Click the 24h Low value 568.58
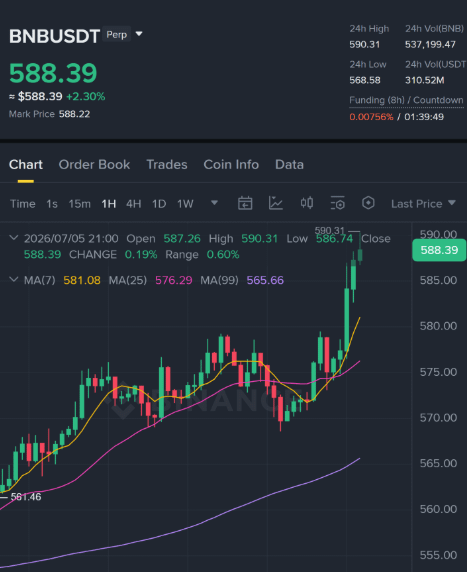This screenshot has width=467, height=572. pyautogui.click(x=365, y=80)
